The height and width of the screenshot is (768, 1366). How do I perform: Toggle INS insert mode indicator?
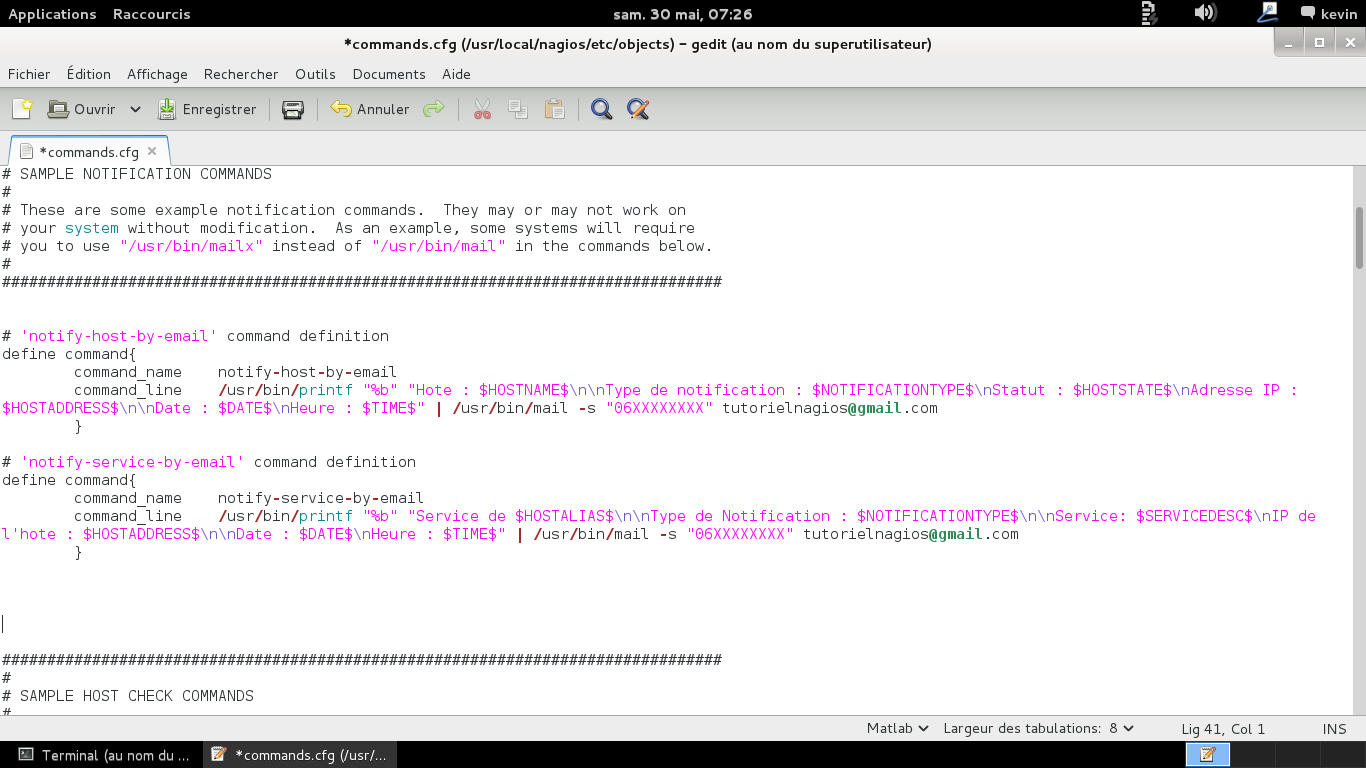(1334, 729)
